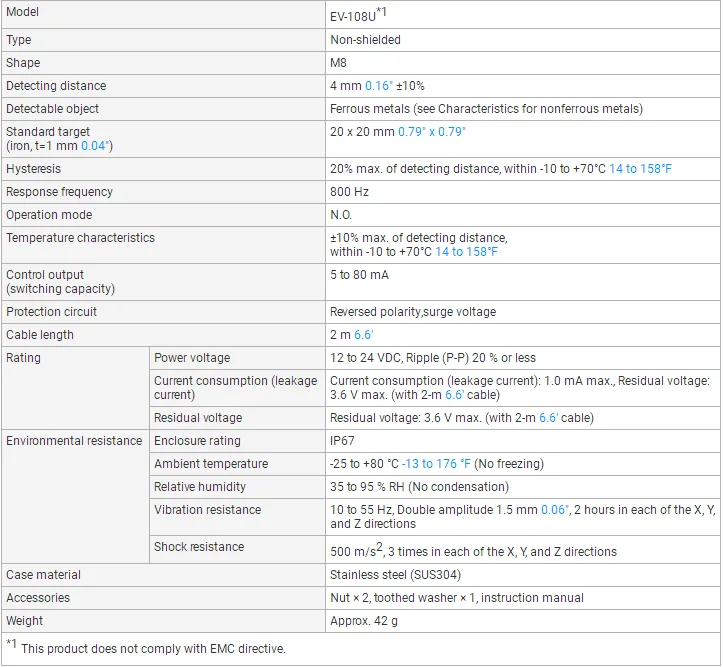Image resolution: width=723 pixels, height=667 pixels.
Task: Click the Reversed polarity, surge voltage text
Action: (x=412, y=312)
